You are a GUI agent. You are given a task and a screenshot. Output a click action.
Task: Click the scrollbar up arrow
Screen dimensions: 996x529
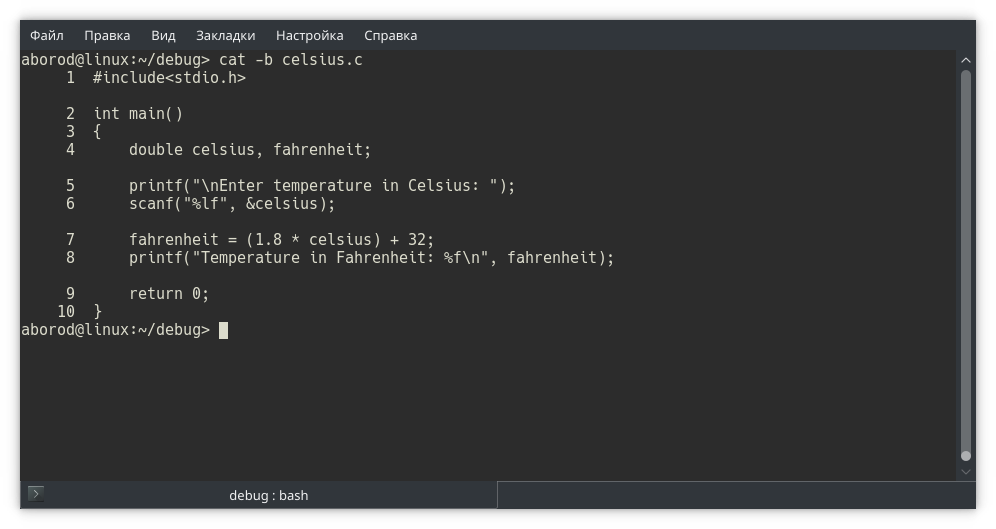click(x=965, y=60)
